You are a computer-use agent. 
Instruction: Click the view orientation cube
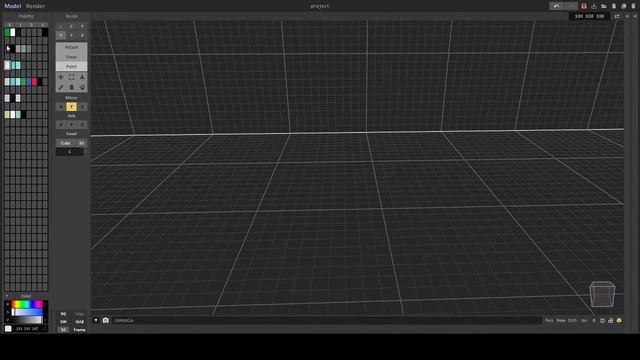(602, 294)
